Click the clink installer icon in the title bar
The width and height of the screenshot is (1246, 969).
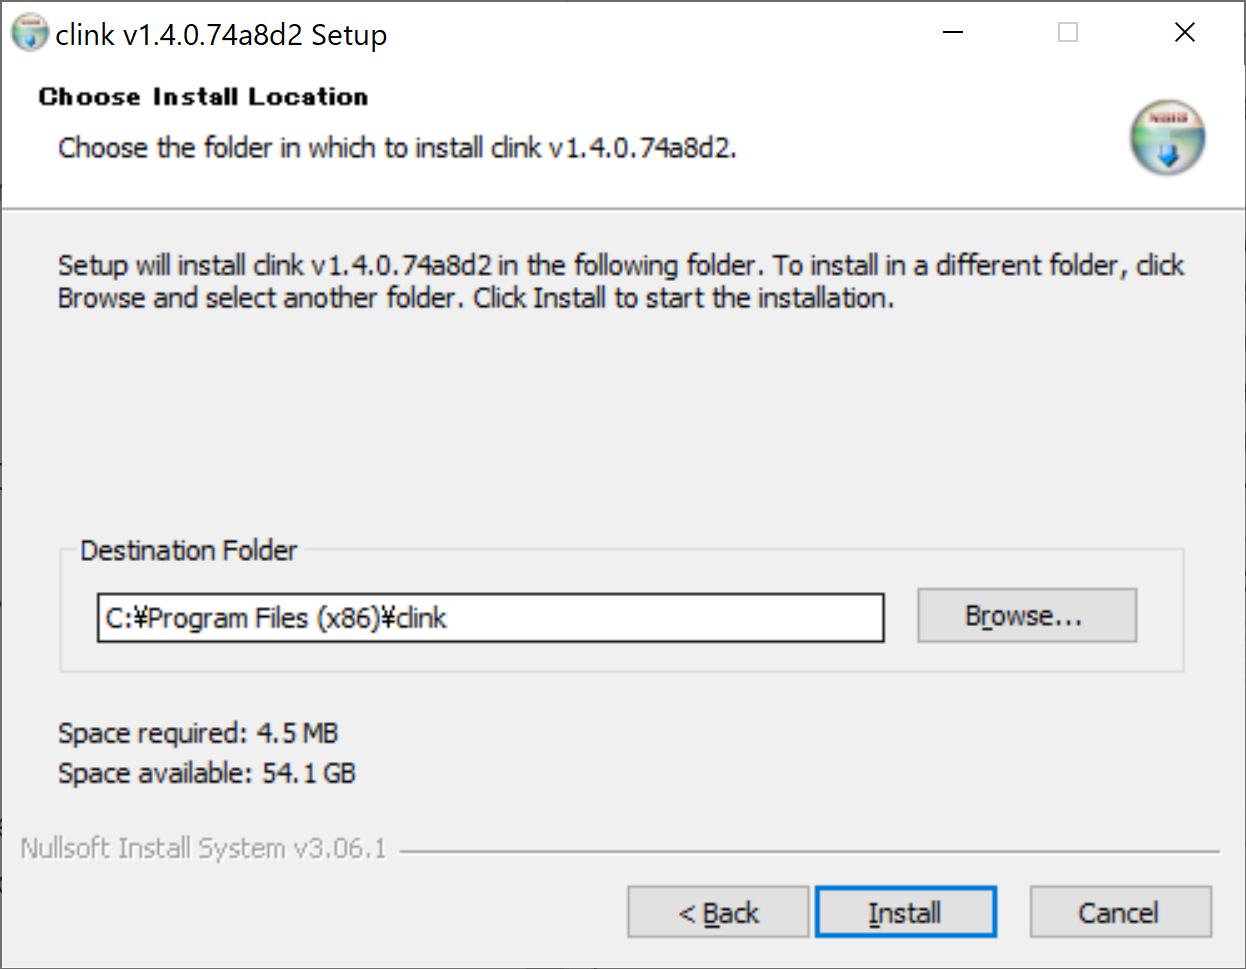click(x=30, y=31)
